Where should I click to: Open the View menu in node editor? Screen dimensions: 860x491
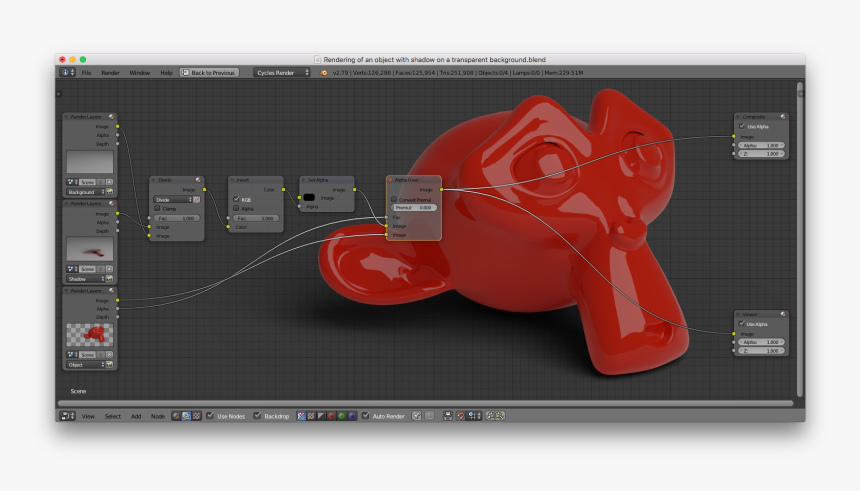click(88, 416)
